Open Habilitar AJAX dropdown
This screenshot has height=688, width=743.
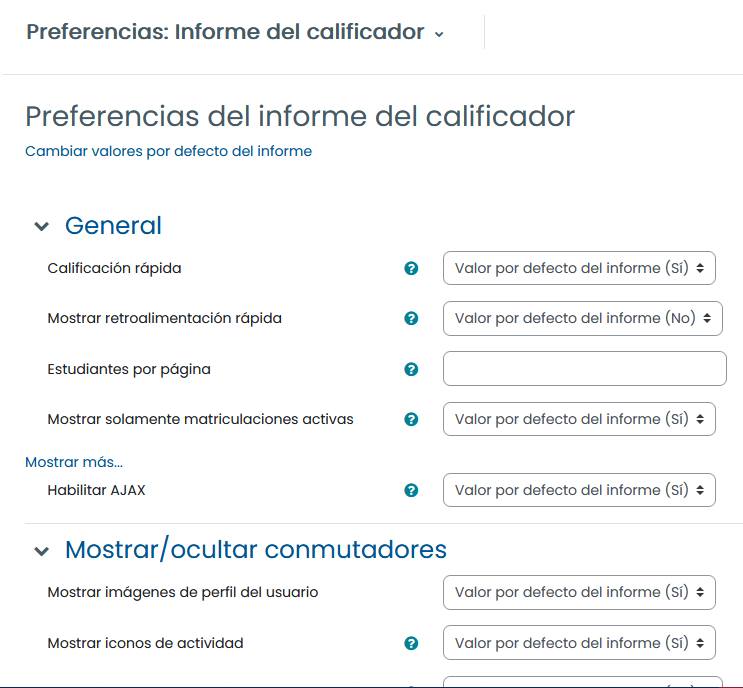579,490
